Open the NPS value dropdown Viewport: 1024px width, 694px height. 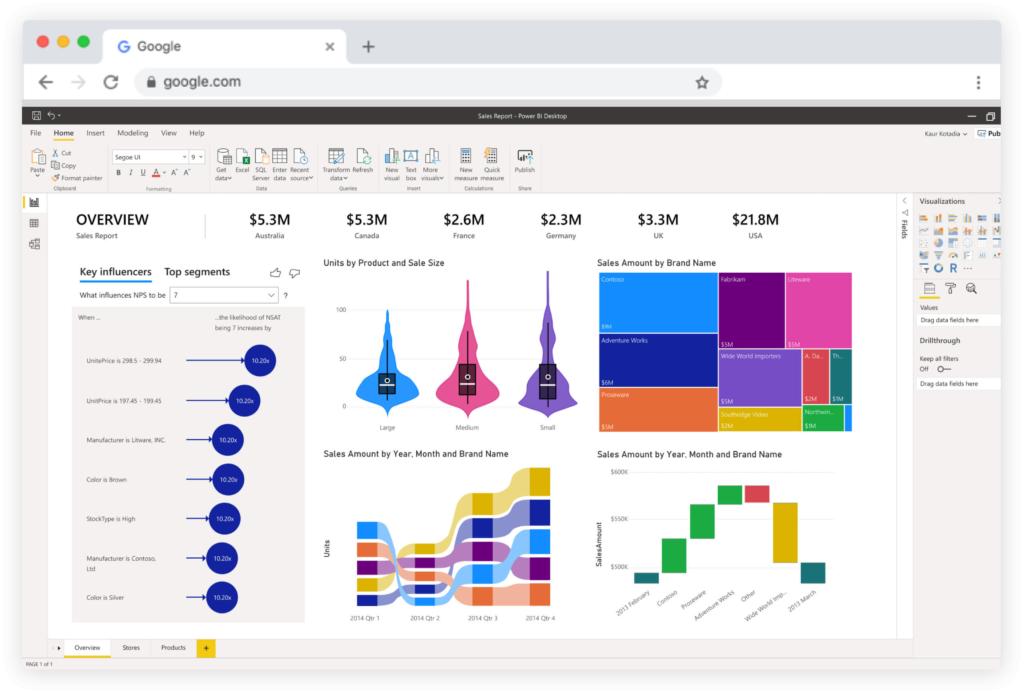(x=223, y=296)
